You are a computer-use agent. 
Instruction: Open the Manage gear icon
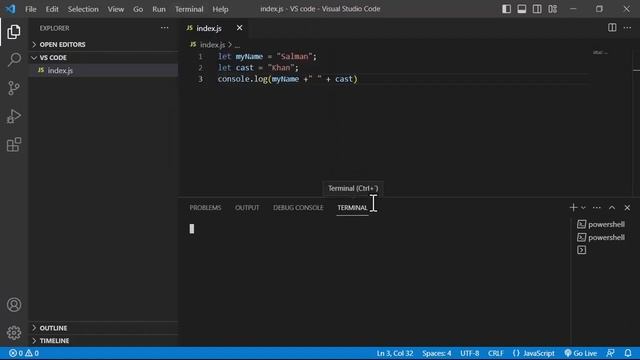[14, 333]
